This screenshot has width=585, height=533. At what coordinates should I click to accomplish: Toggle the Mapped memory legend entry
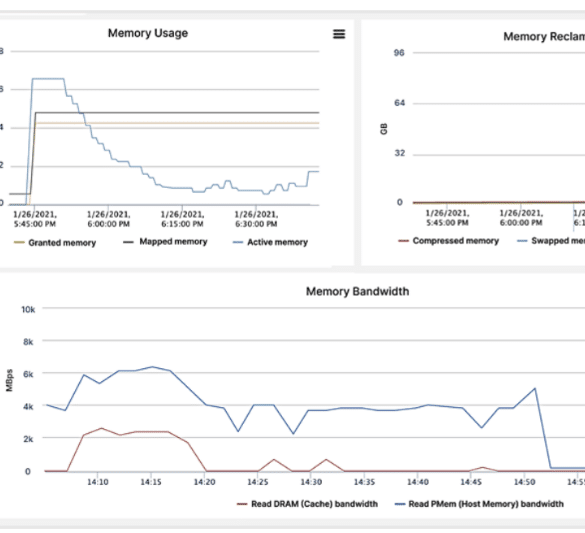coord(165,242)
